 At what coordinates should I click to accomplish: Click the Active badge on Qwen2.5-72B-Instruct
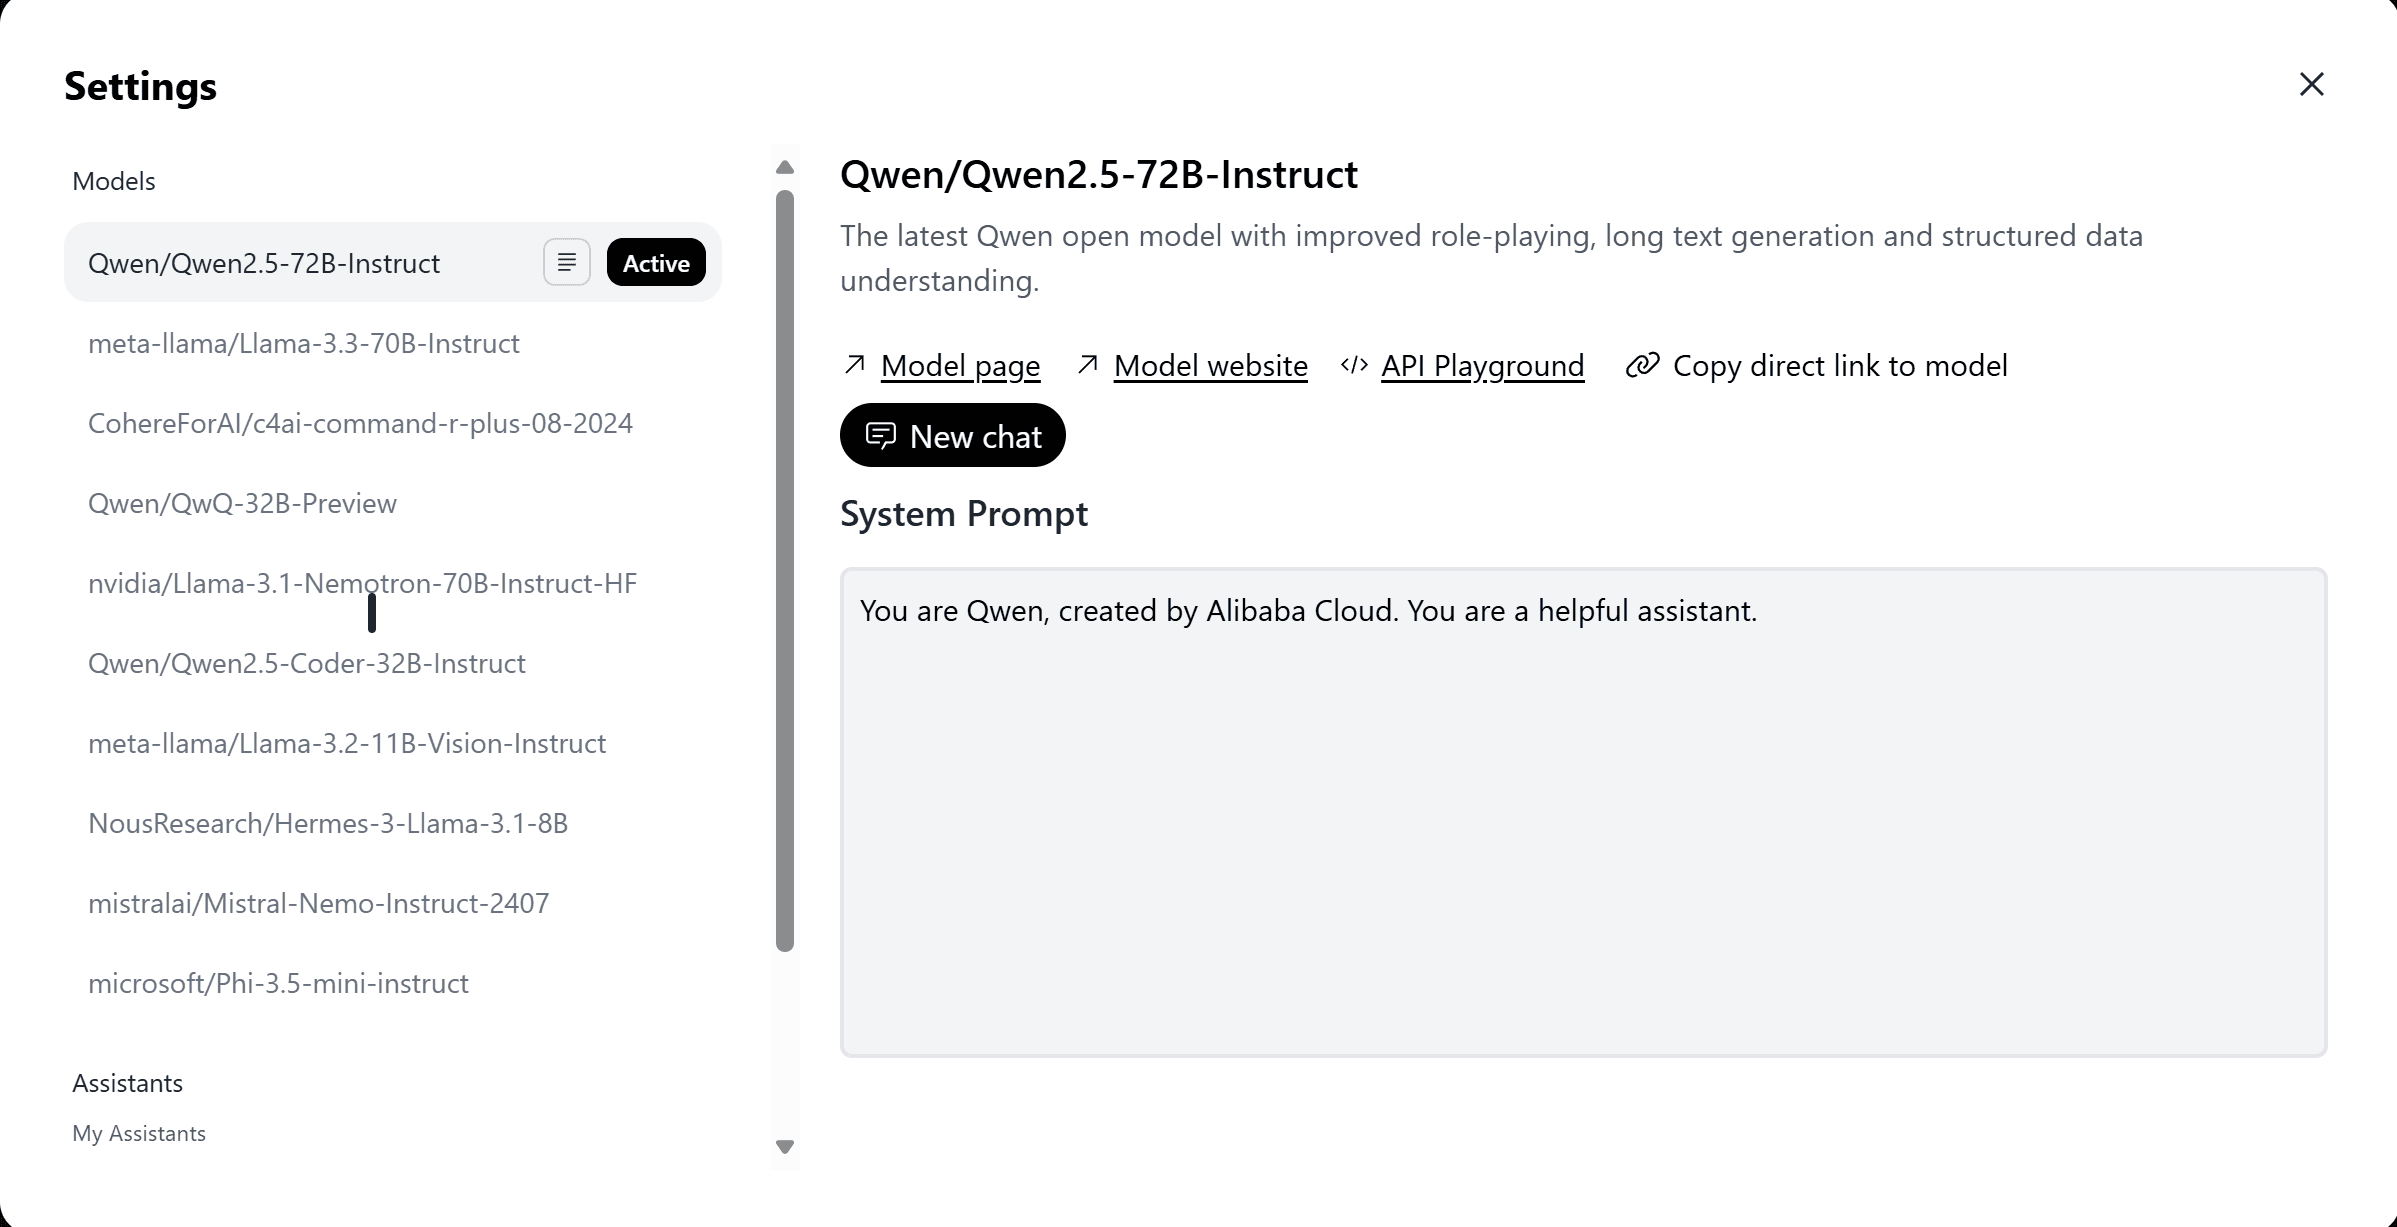click(x=656, y=263)
